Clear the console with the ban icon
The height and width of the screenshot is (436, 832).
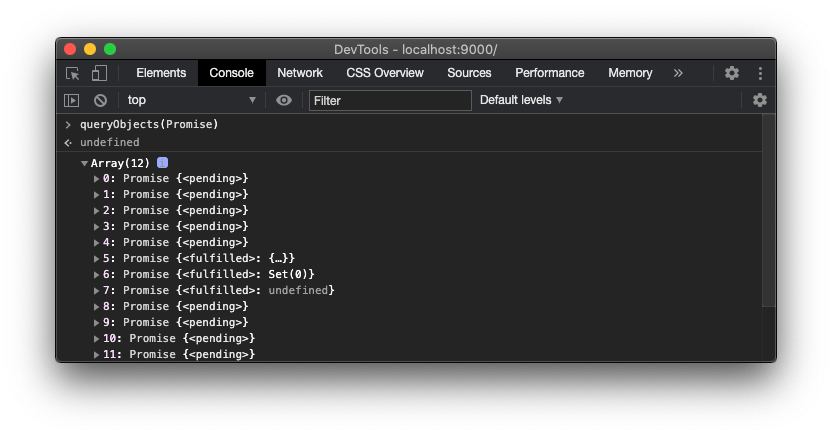pos(100,100)
